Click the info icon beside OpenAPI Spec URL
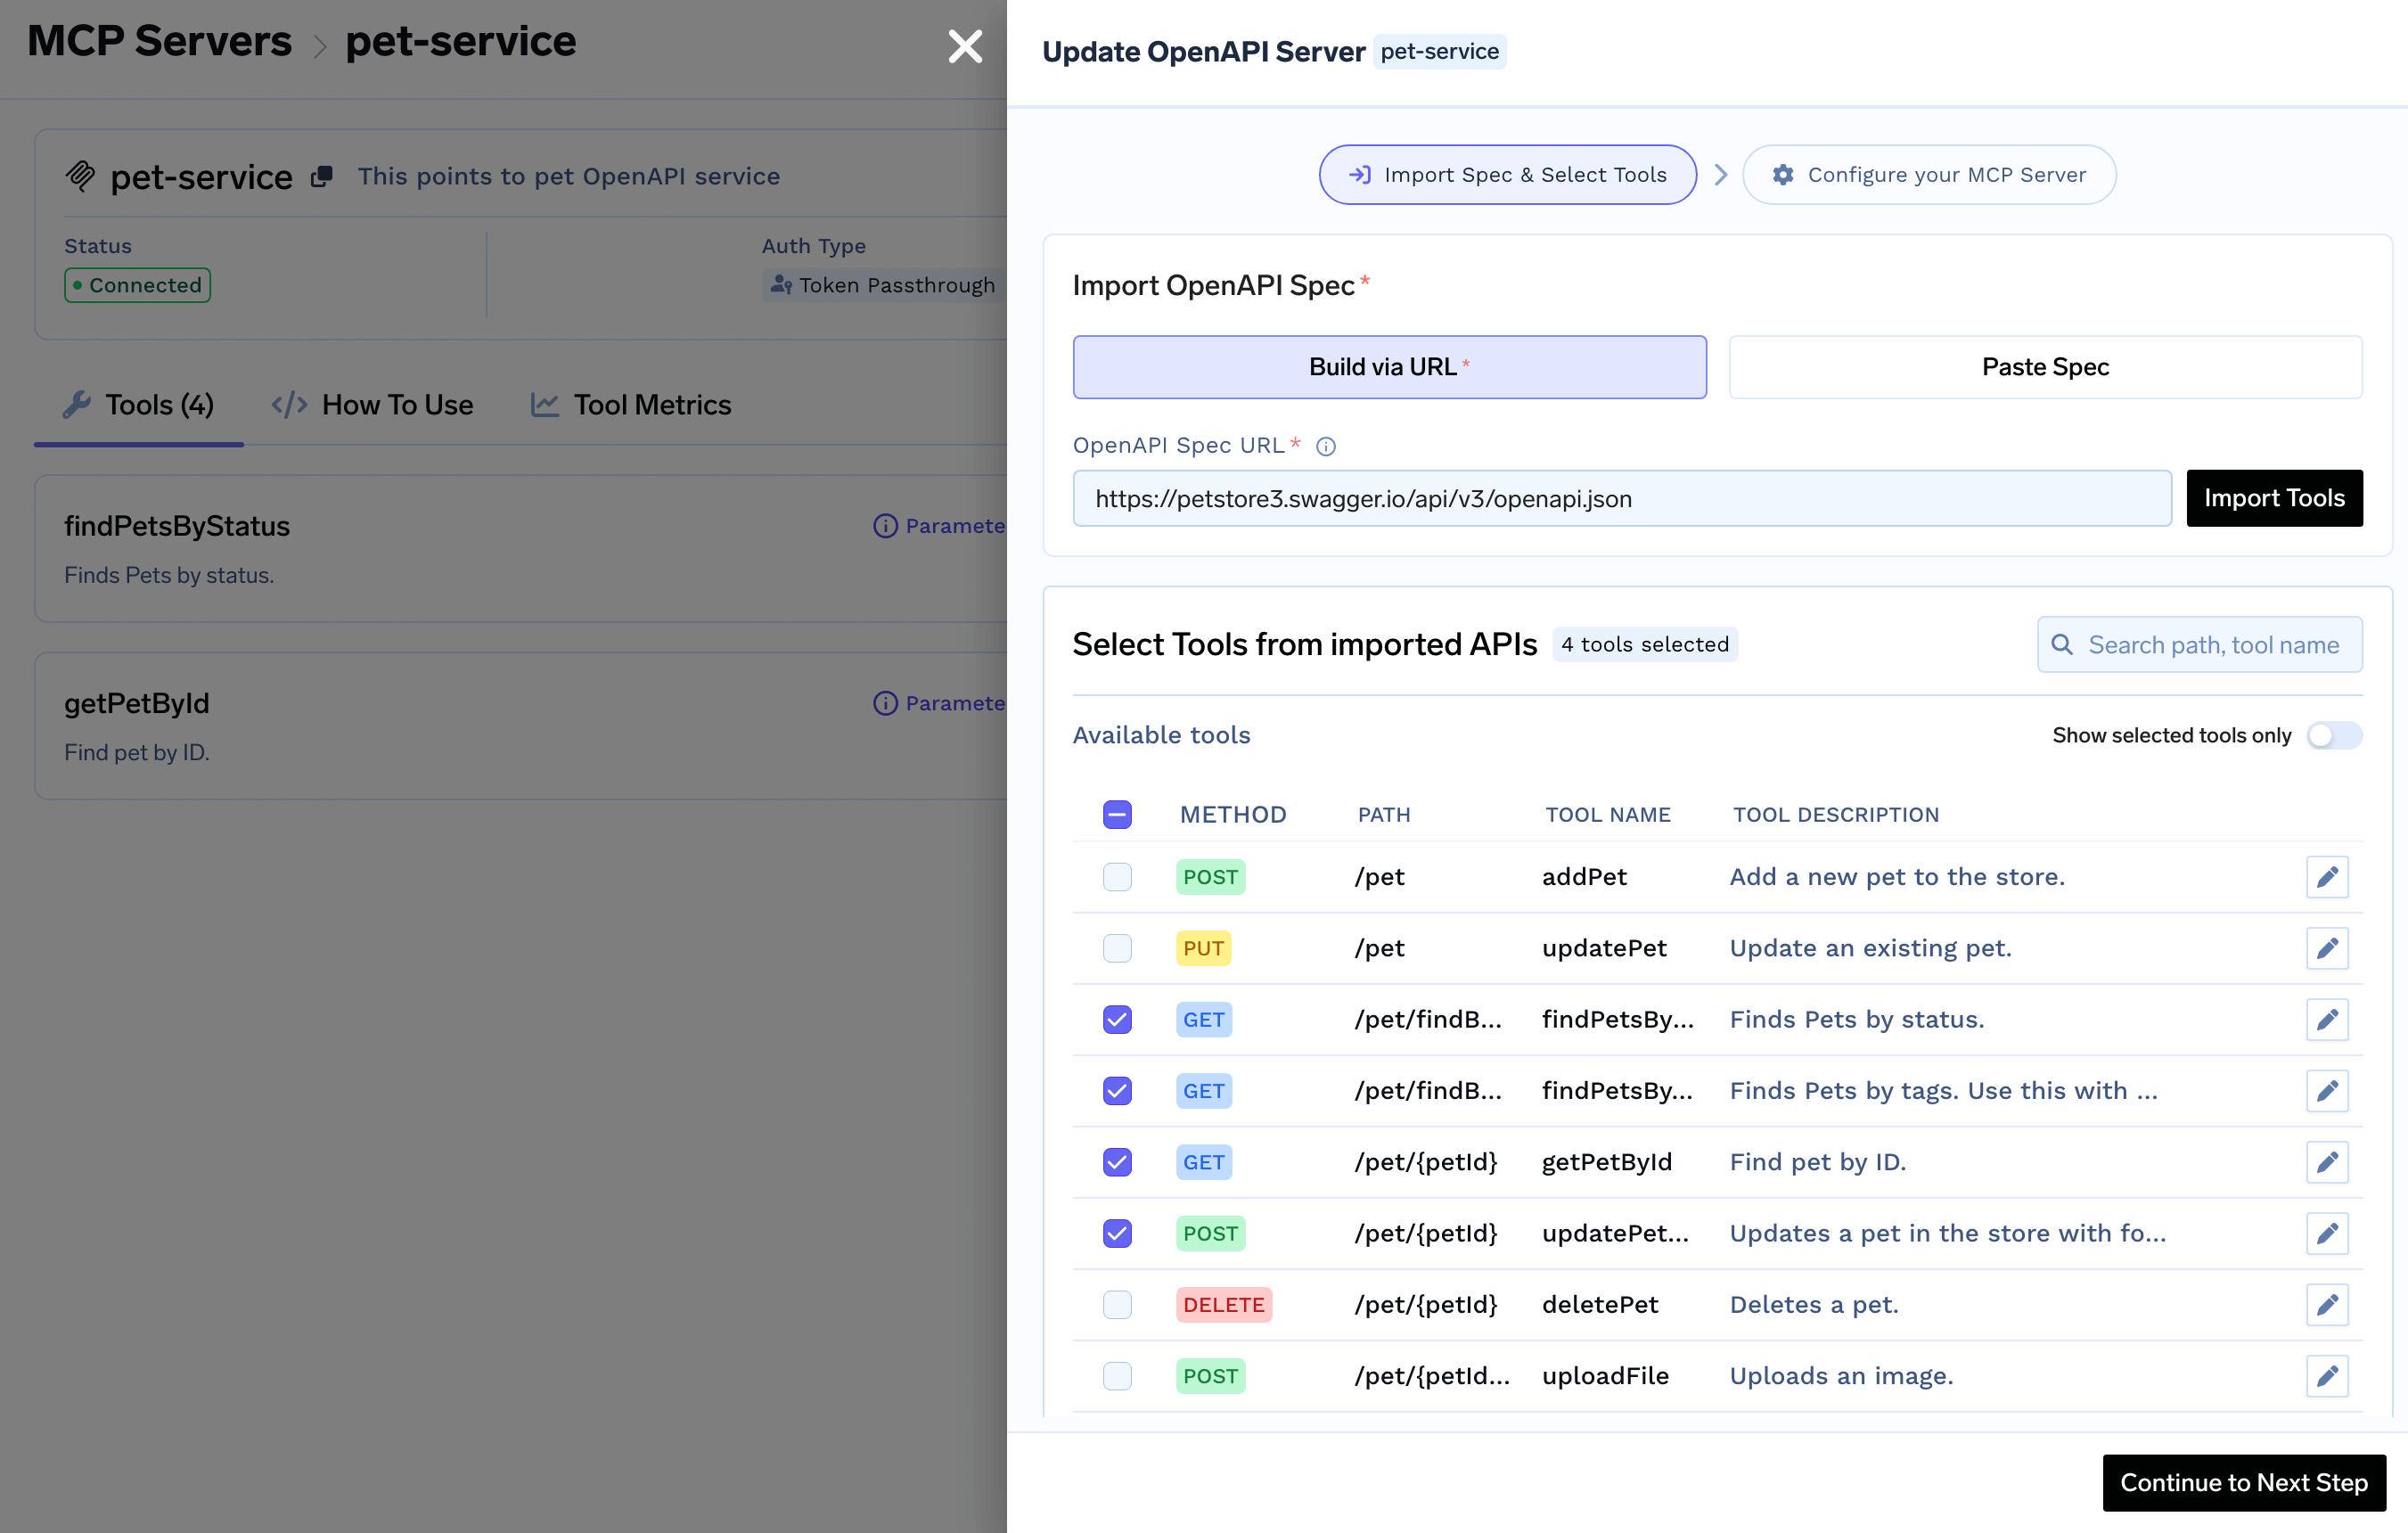Image resolution: width=2408 pixels, height=1533 pixels. click(x=1325, y=446)
